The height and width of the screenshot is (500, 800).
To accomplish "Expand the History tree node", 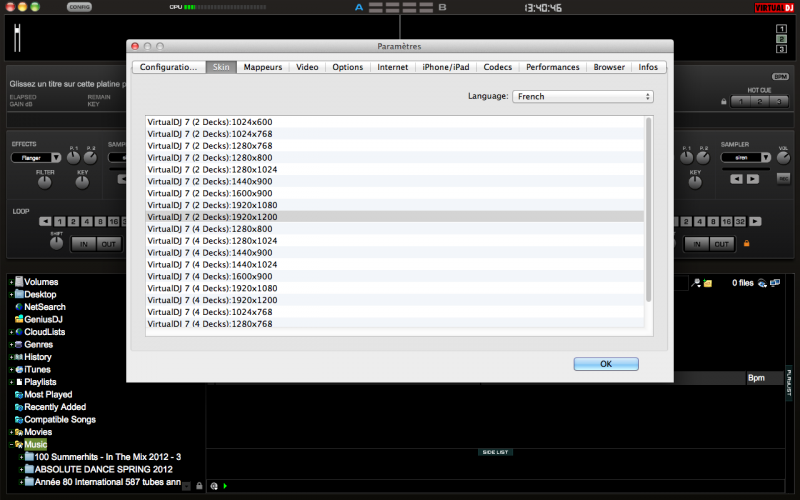I will [11, 357].
